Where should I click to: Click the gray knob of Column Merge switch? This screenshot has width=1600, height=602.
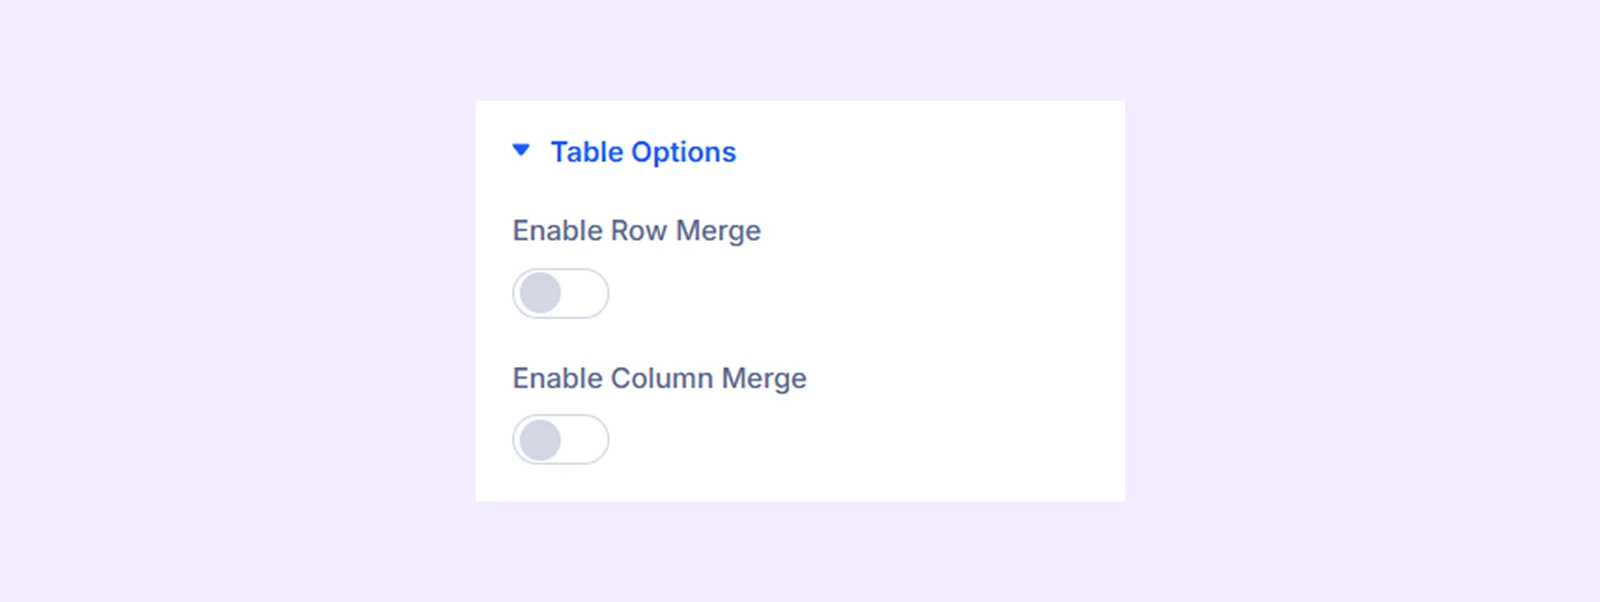click(541, 440)
